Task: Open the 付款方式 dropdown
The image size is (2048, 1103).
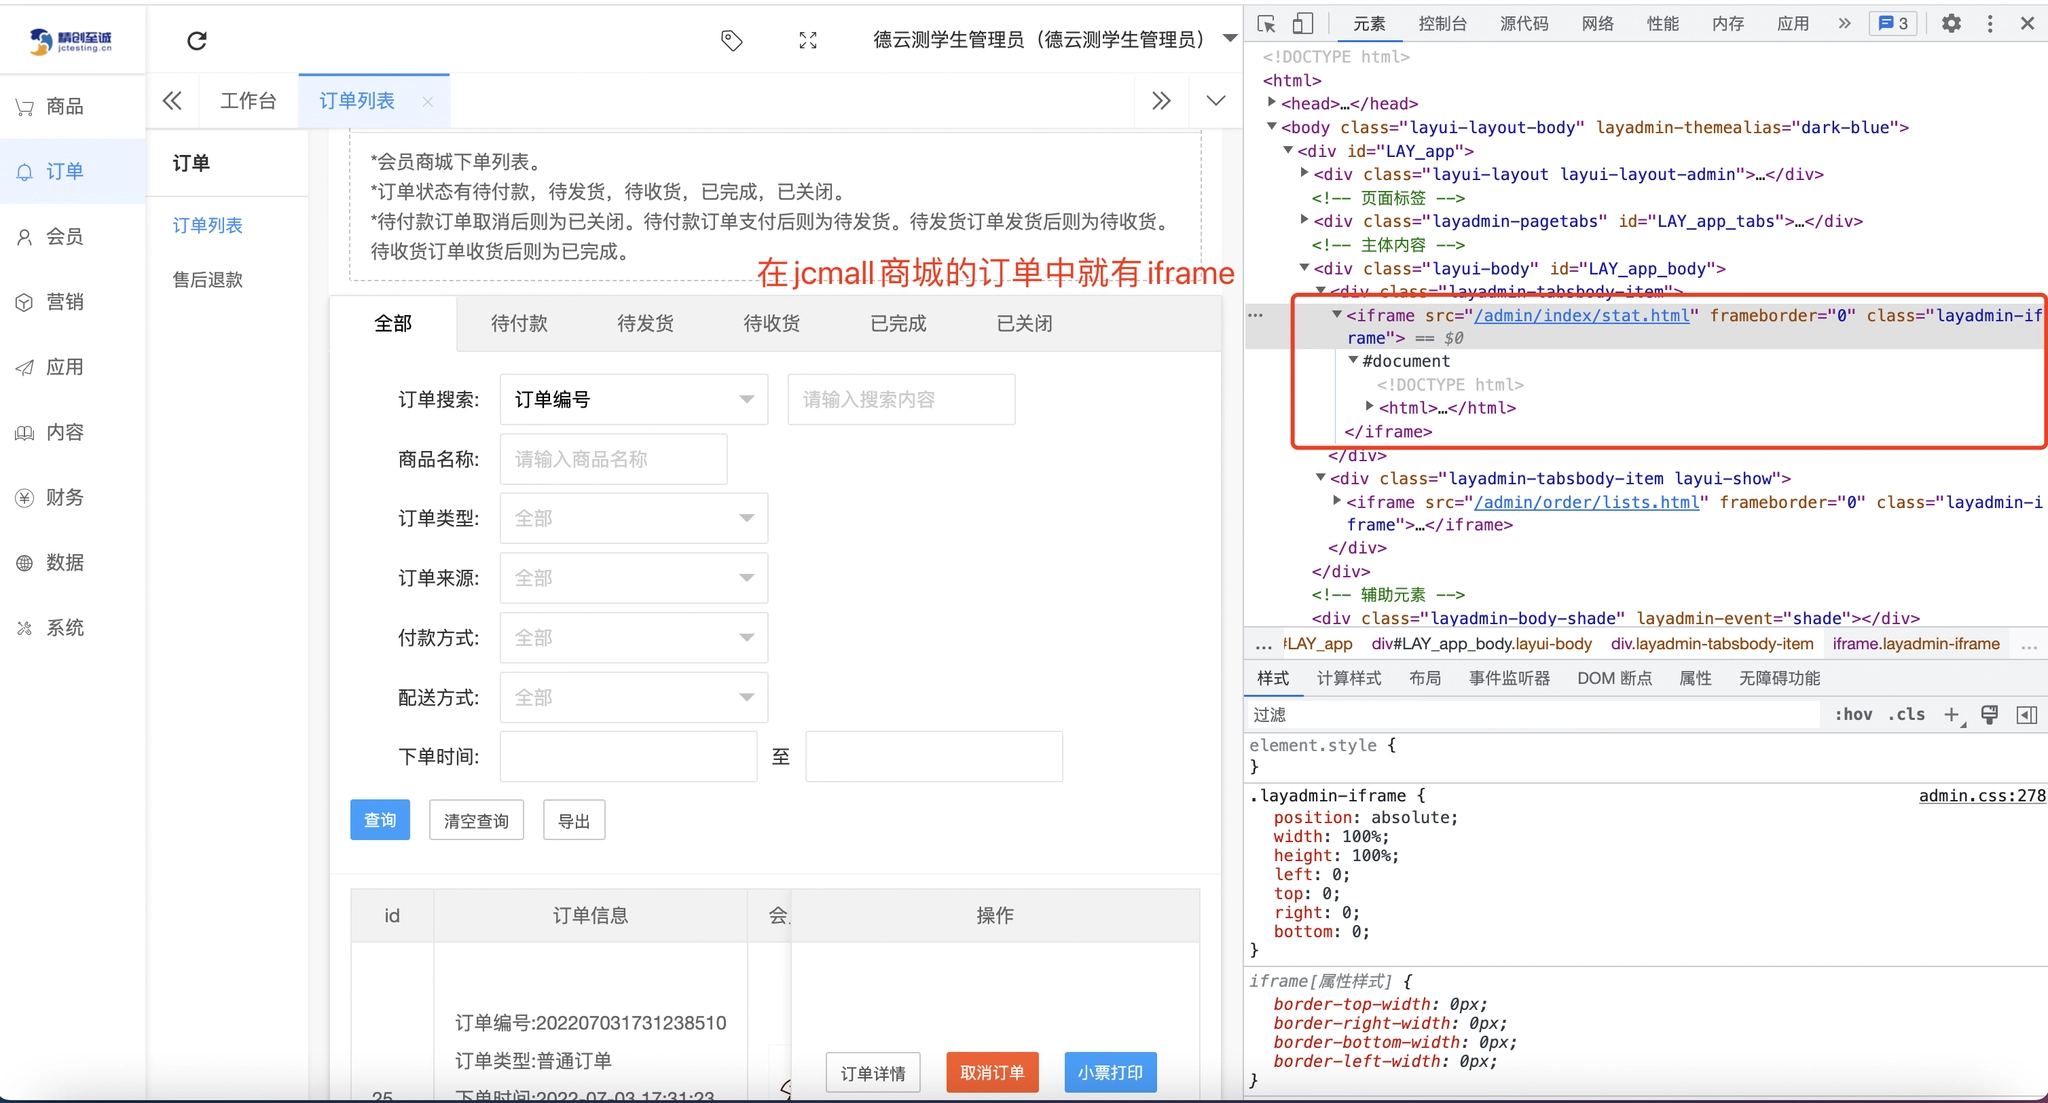Action: tap(634, 637)
